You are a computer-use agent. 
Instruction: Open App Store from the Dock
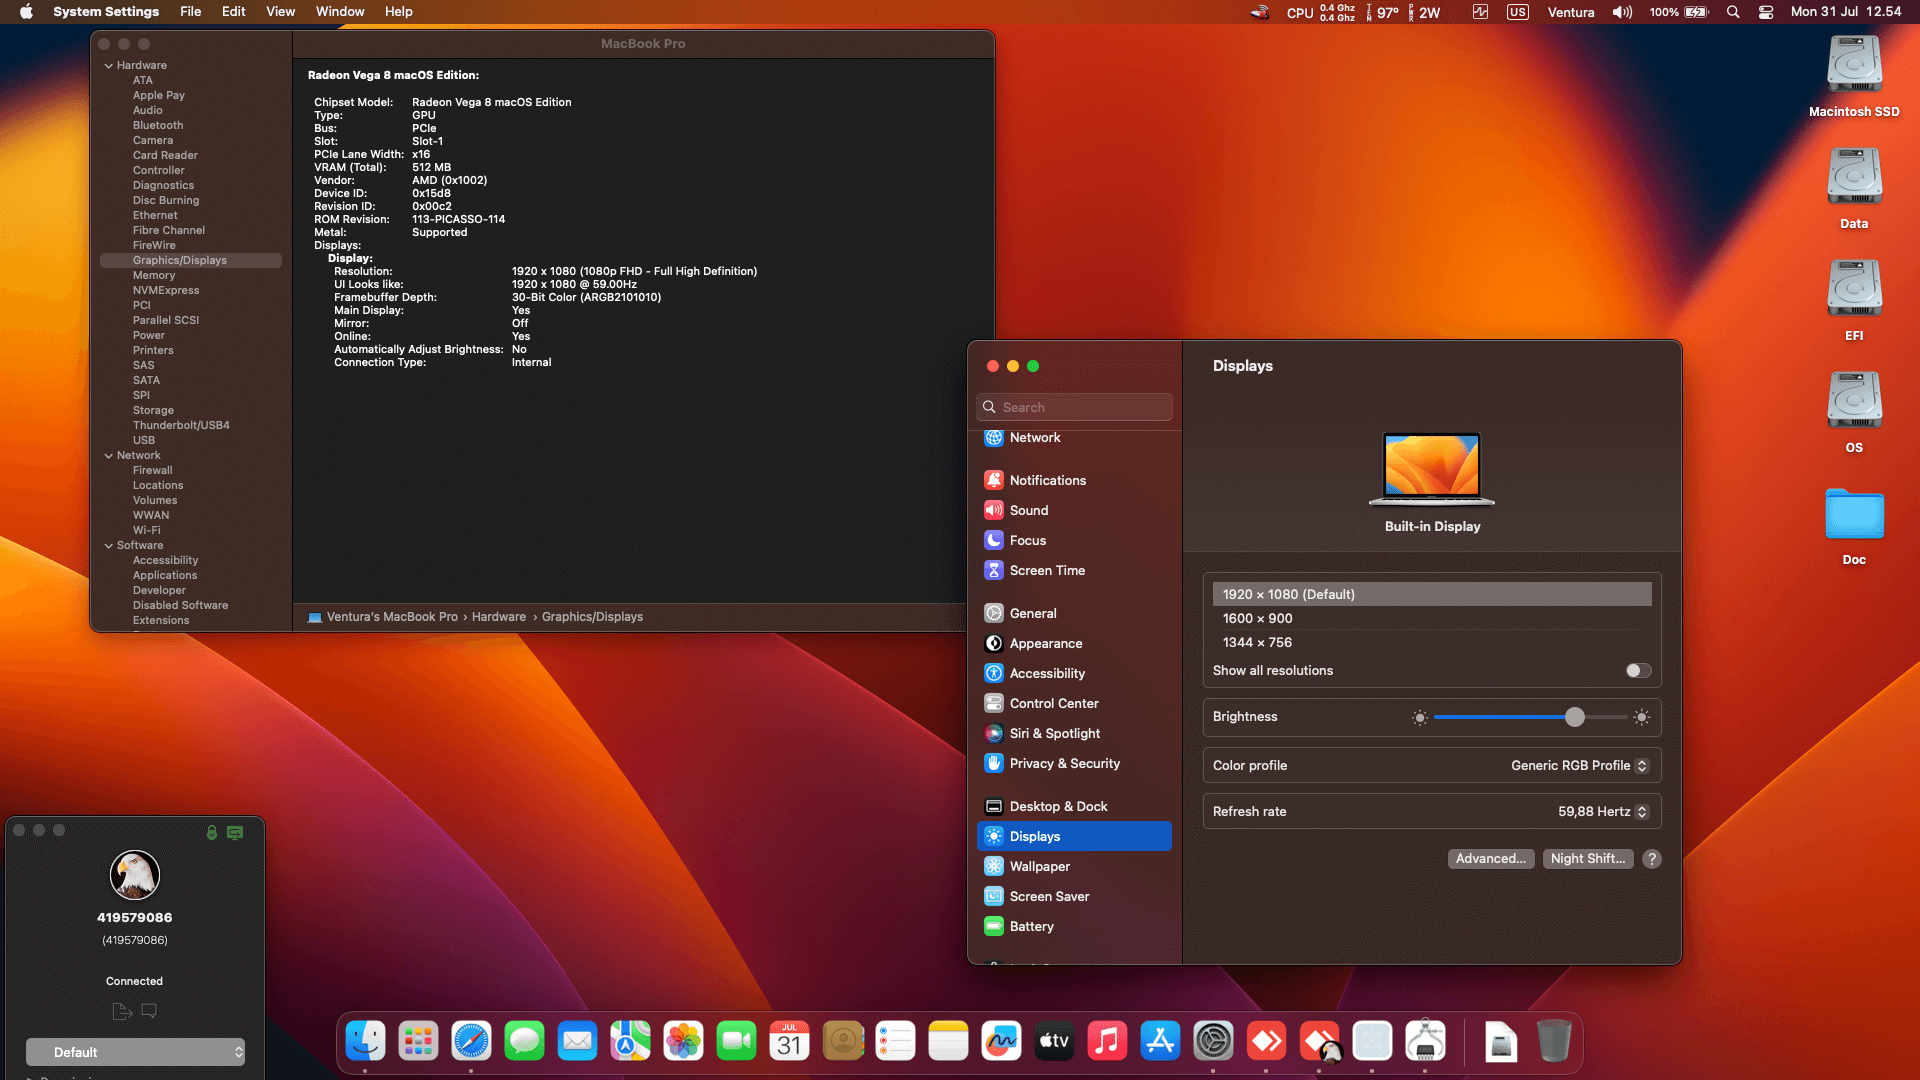[x=1160, y=1041]
